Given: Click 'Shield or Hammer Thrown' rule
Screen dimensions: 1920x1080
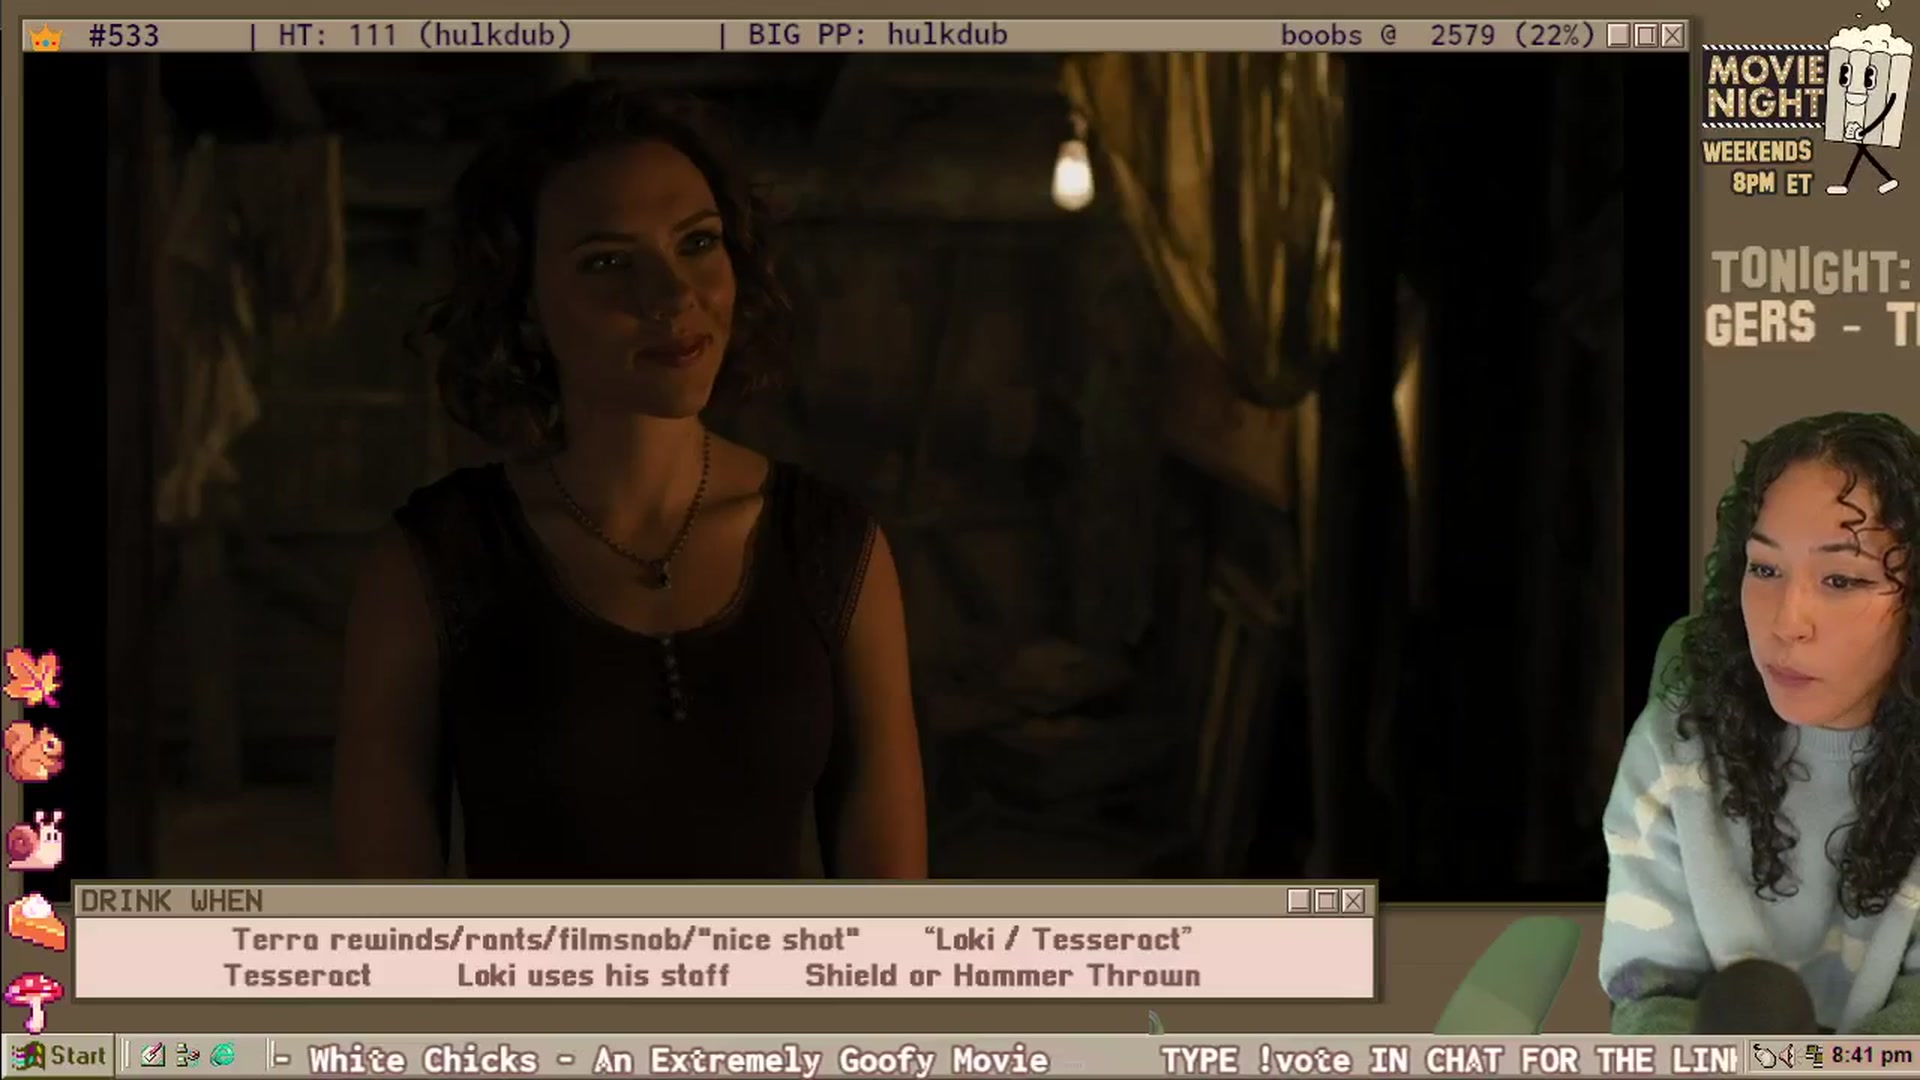Looking at the screenshot, I should click(x=1002, y=976).
